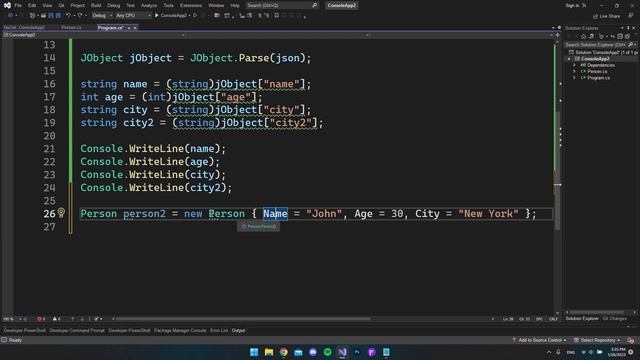Open the Edit menu

click(x=32, y=6)
